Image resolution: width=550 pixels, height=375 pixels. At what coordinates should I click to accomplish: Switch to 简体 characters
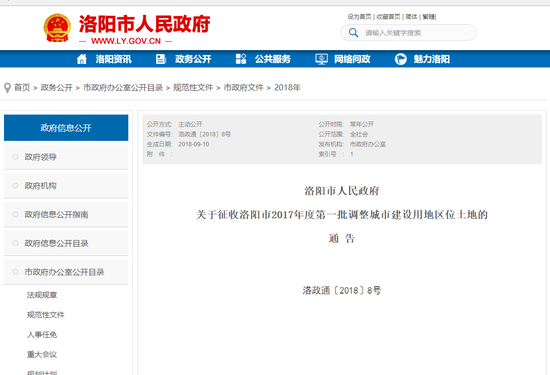[x=411, y=17]
